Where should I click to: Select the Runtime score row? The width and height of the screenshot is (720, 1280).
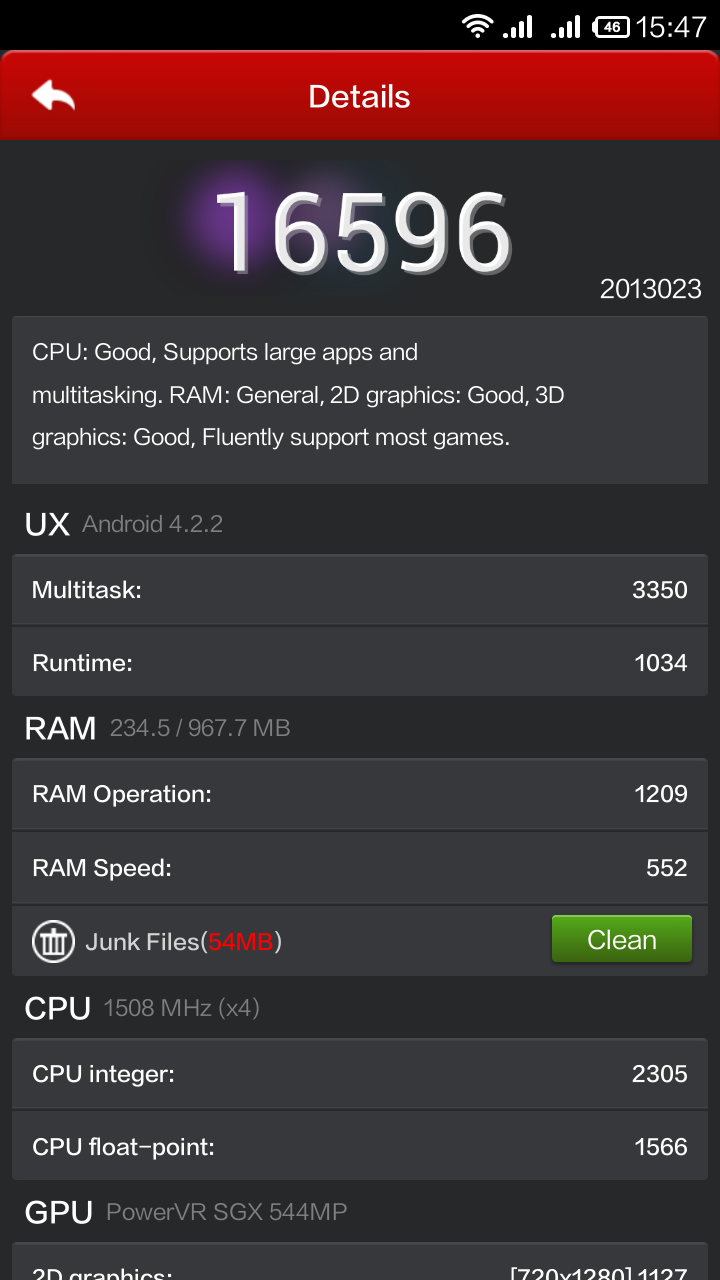[359, 663]
